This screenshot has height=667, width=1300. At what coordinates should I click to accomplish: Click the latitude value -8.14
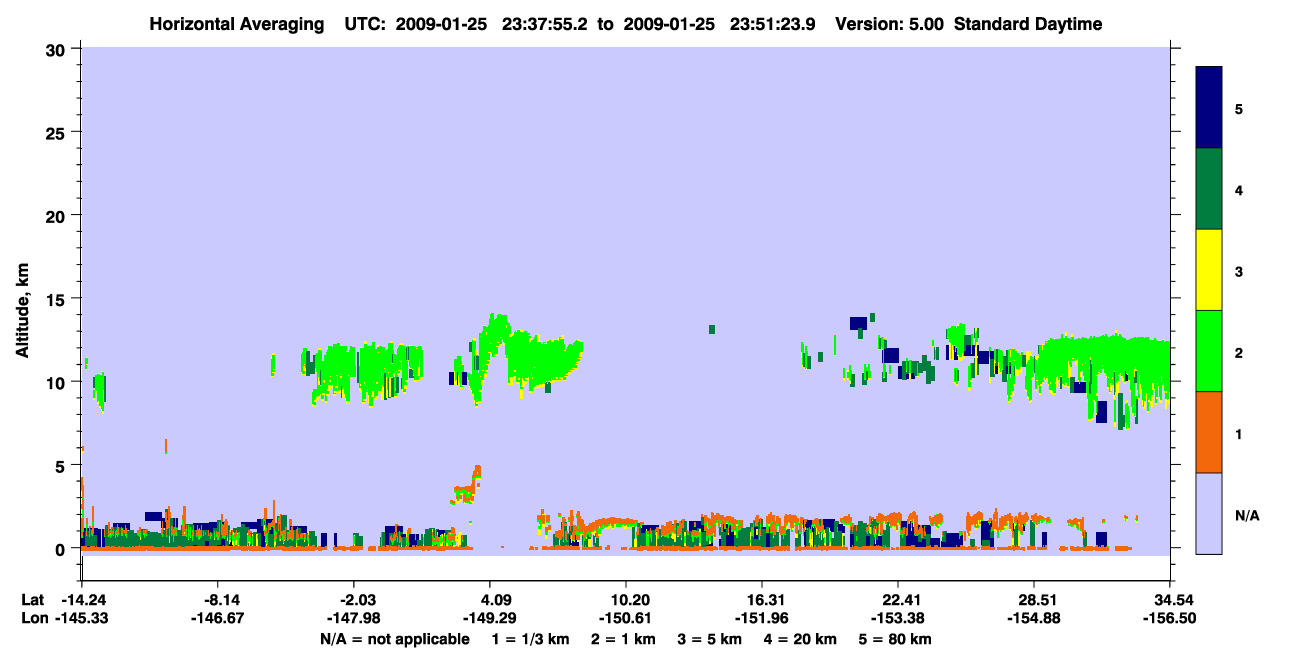(x=222, y=600)
